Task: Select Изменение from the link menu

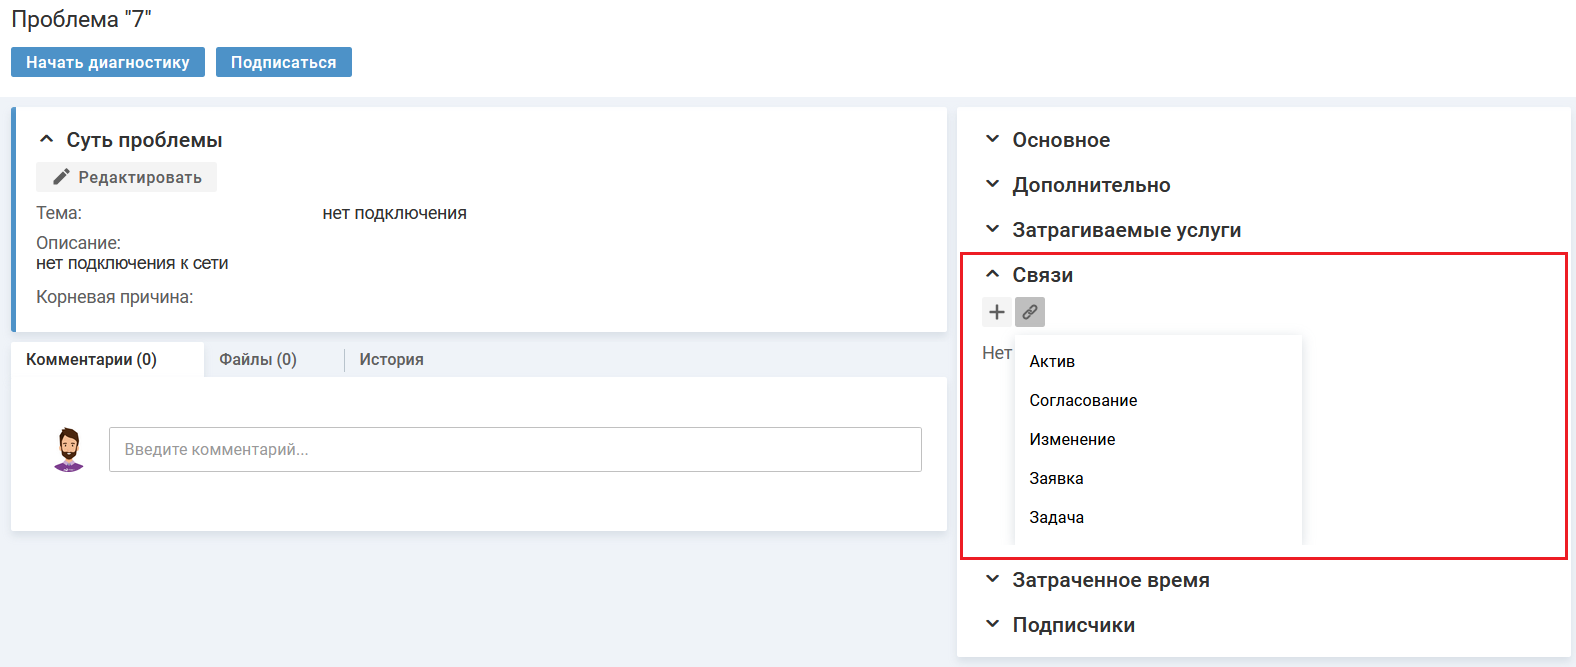Action: [x=1072, y=440]
